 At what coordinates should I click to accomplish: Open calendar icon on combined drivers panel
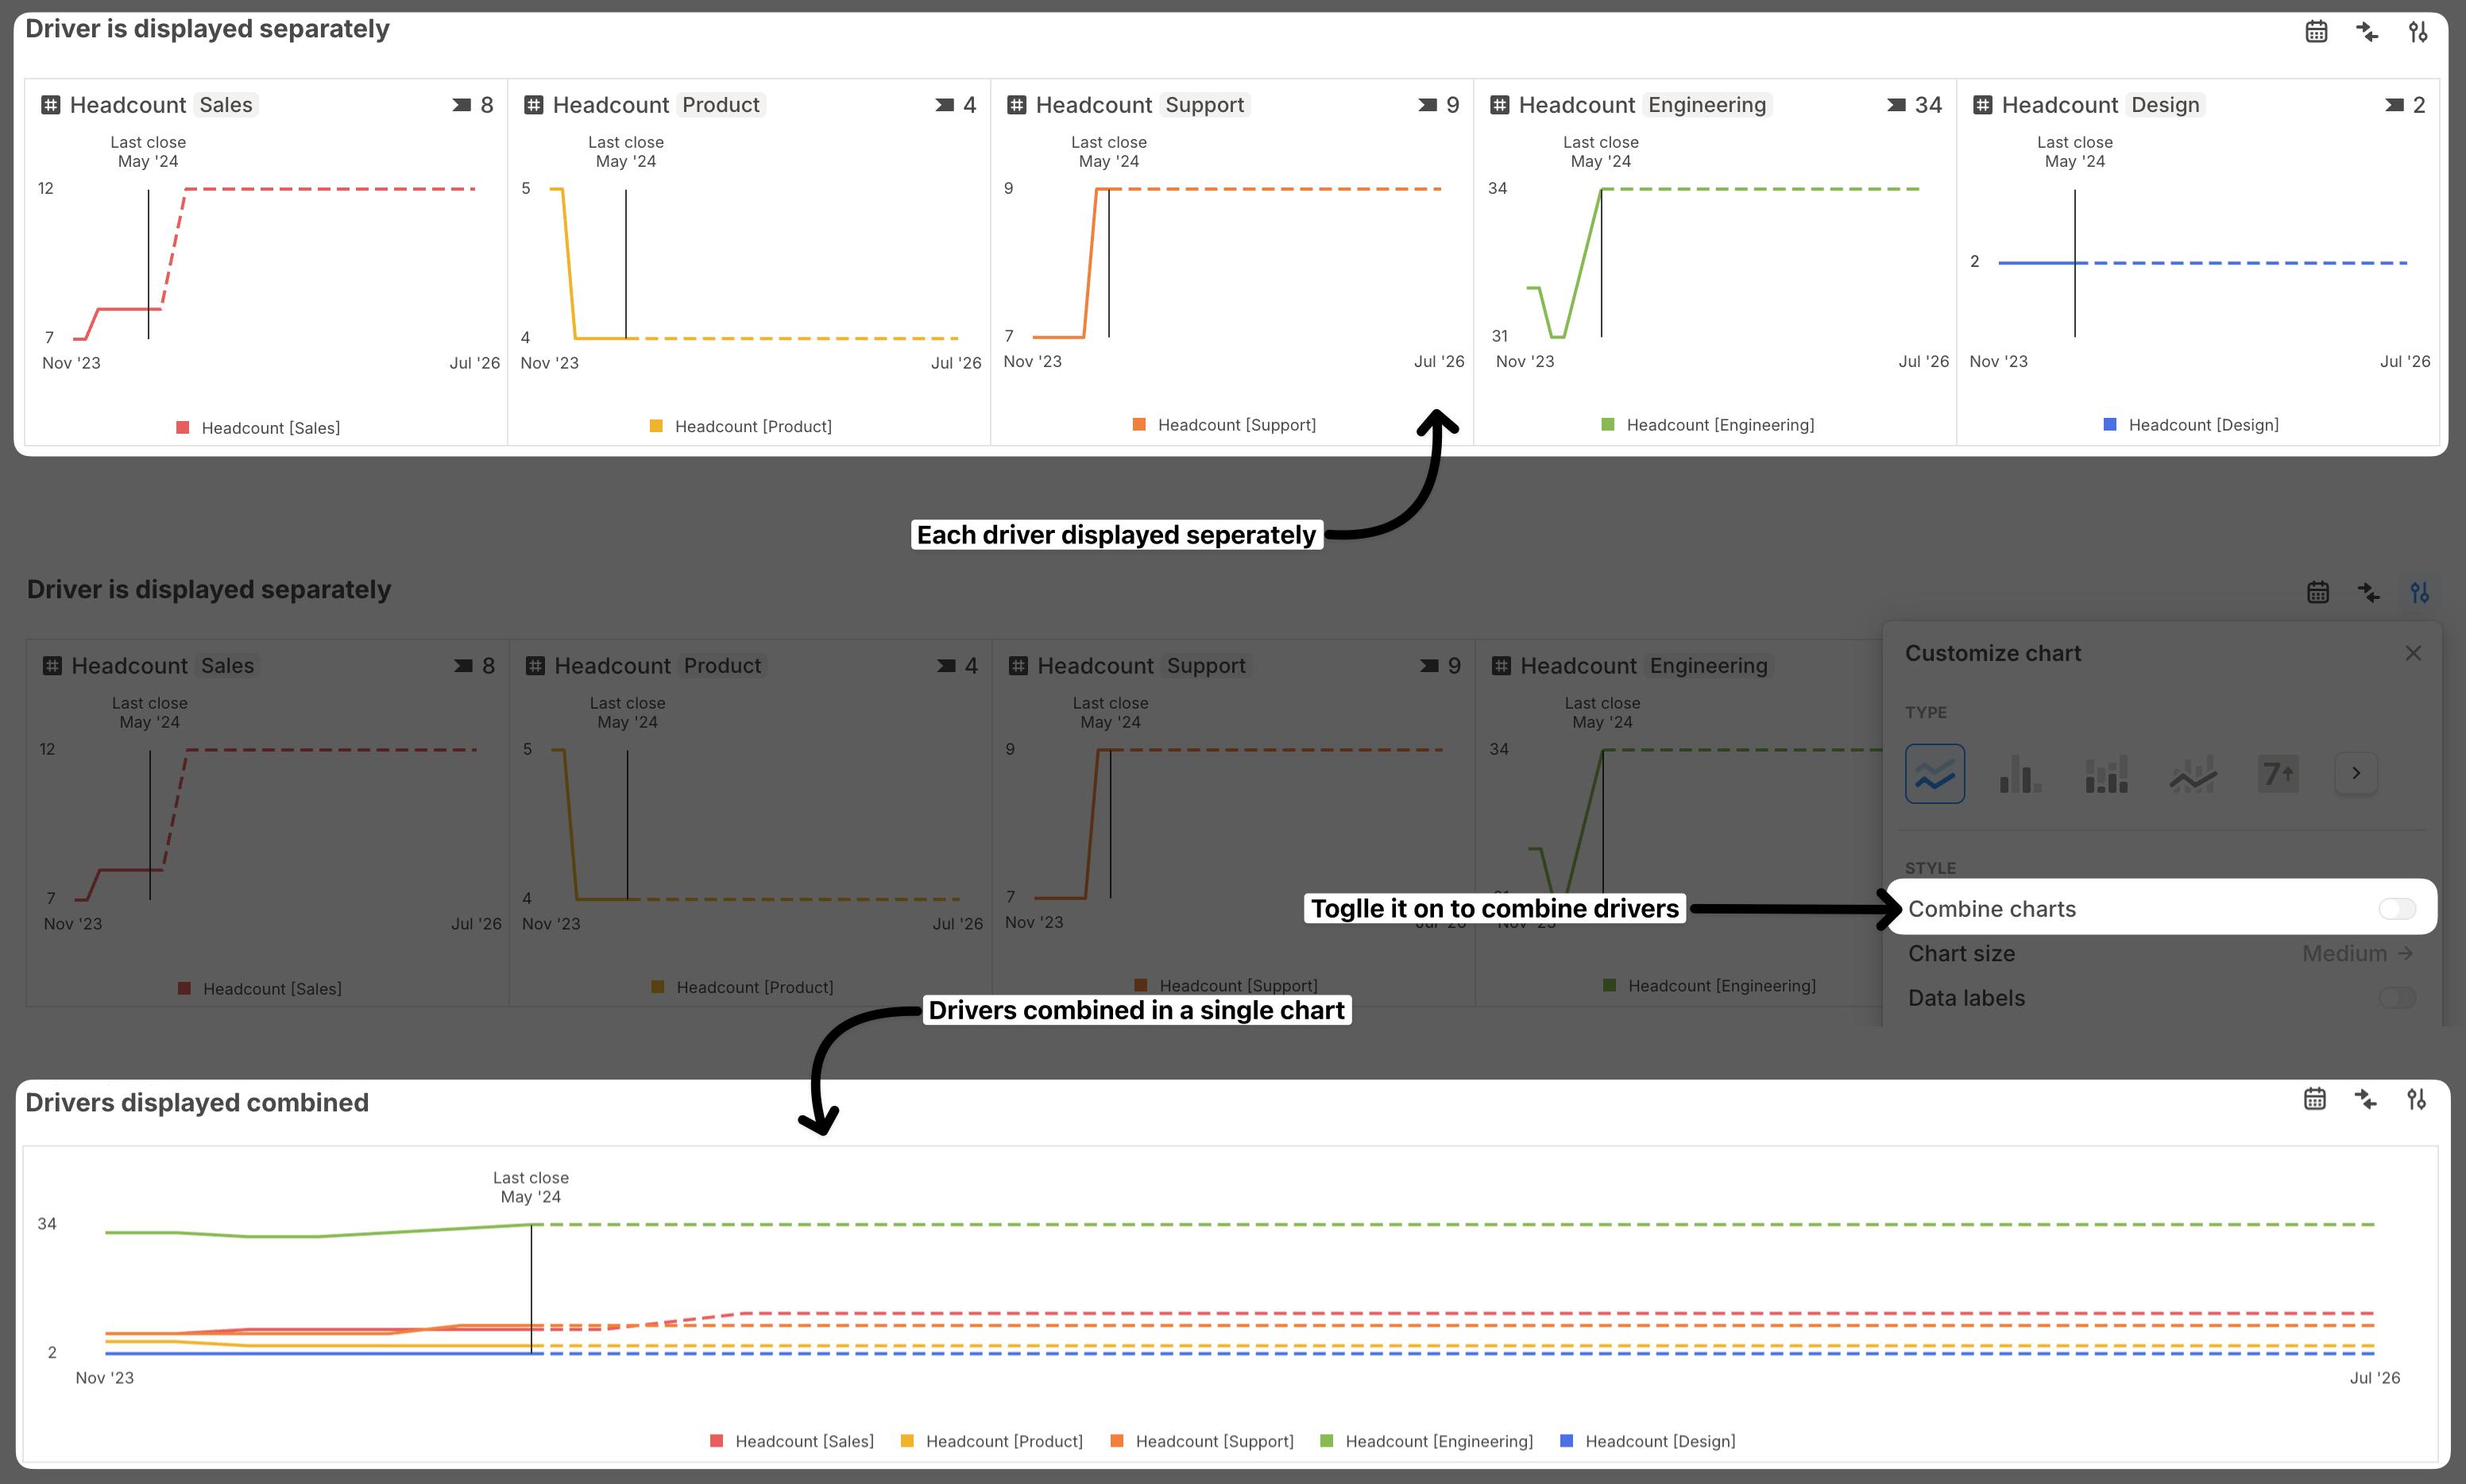click(2314, 1099)
